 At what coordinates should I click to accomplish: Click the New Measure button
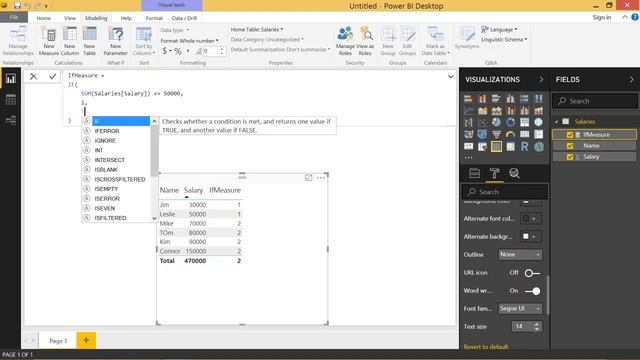(x=49, y=41)
